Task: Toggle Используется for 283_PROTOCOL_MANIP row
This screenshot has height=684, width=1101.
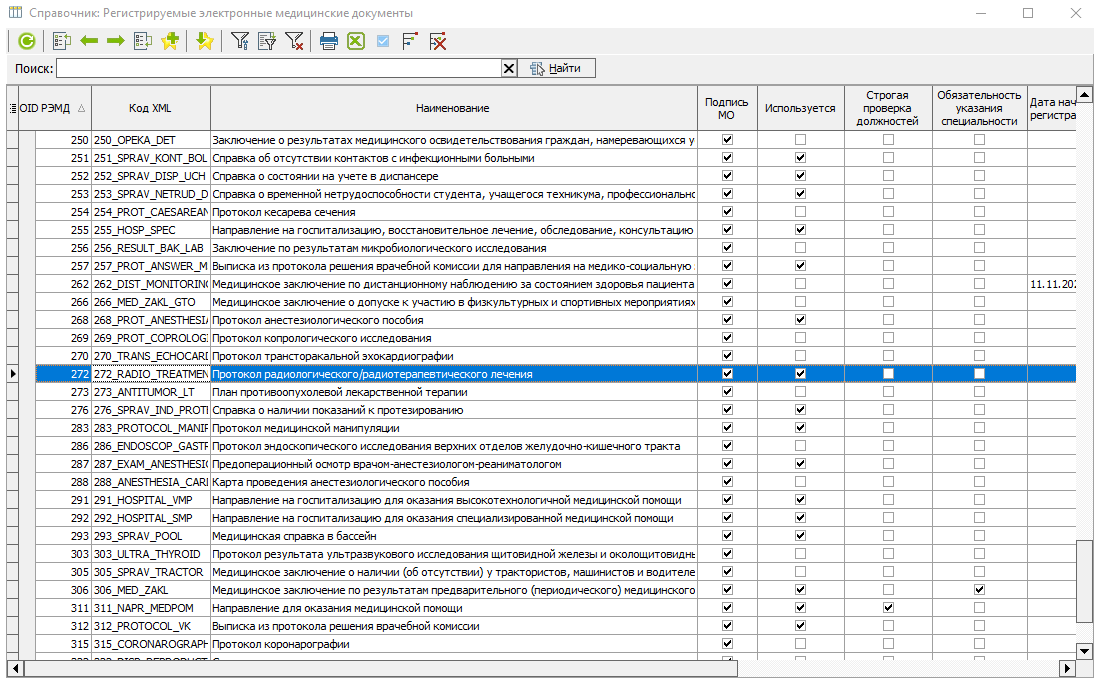Action: click(x=800, y=428)
